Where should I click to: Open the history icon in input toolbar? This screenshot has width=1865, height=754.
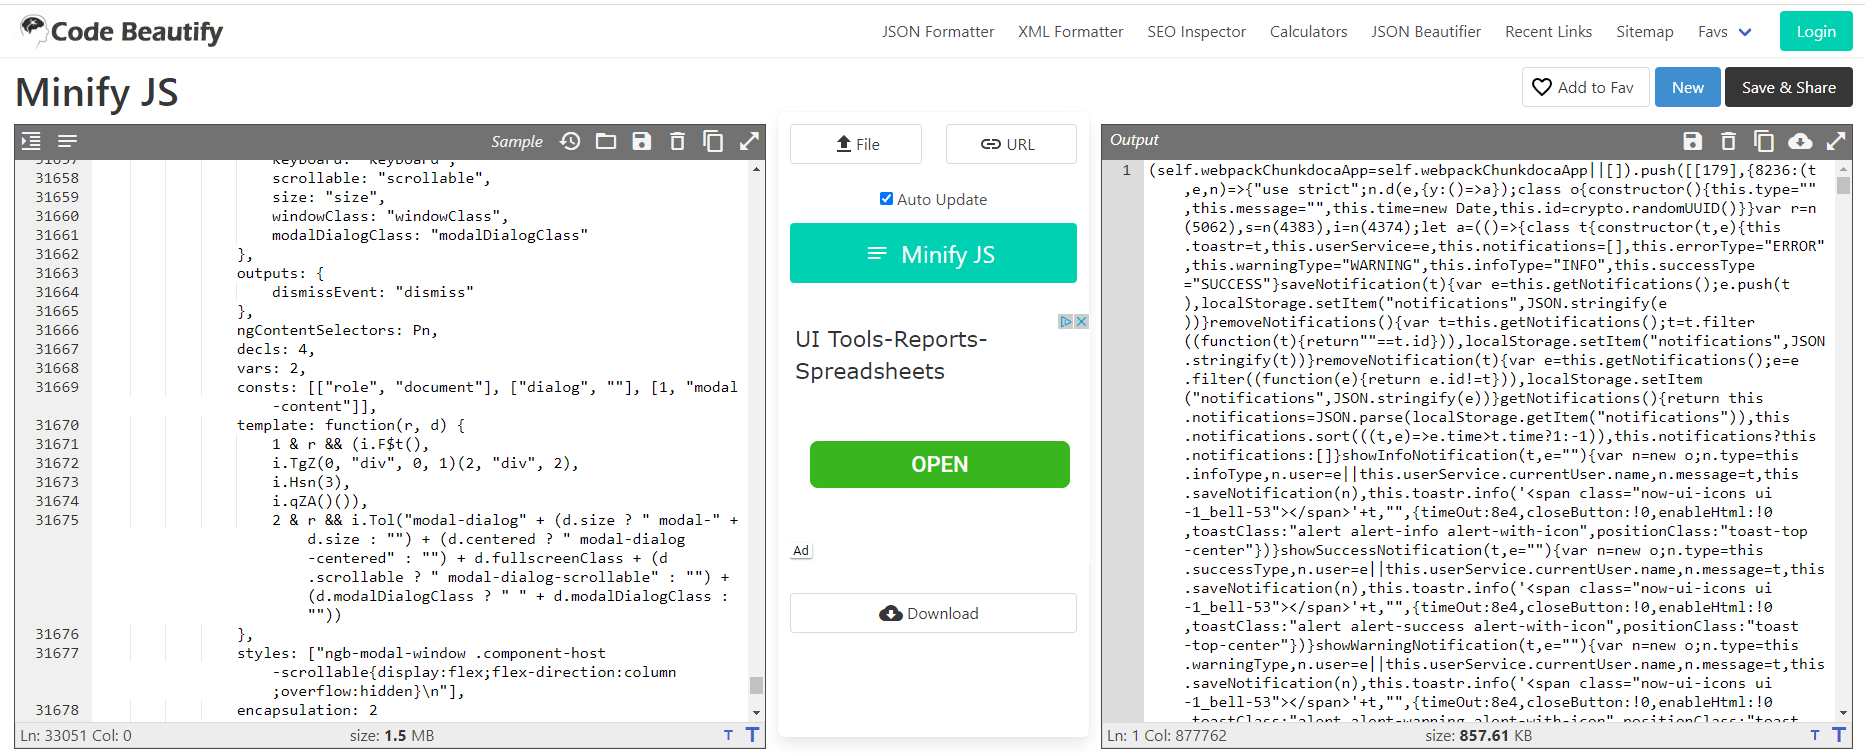click(x=570, y=141)
